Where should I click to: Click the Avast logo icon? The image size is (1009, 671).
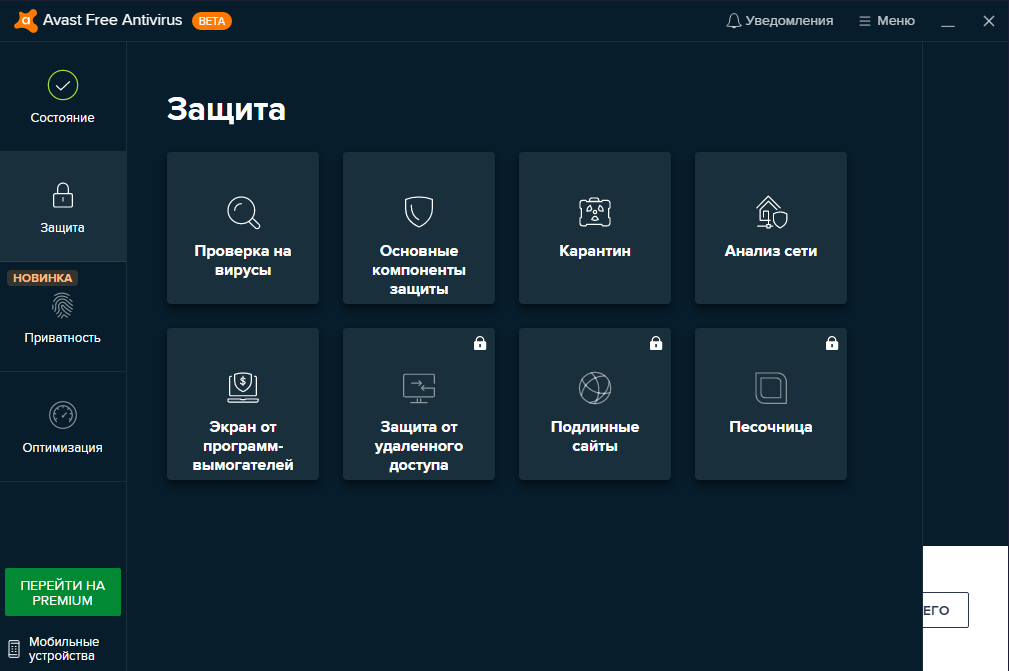[x=26, y=21]
